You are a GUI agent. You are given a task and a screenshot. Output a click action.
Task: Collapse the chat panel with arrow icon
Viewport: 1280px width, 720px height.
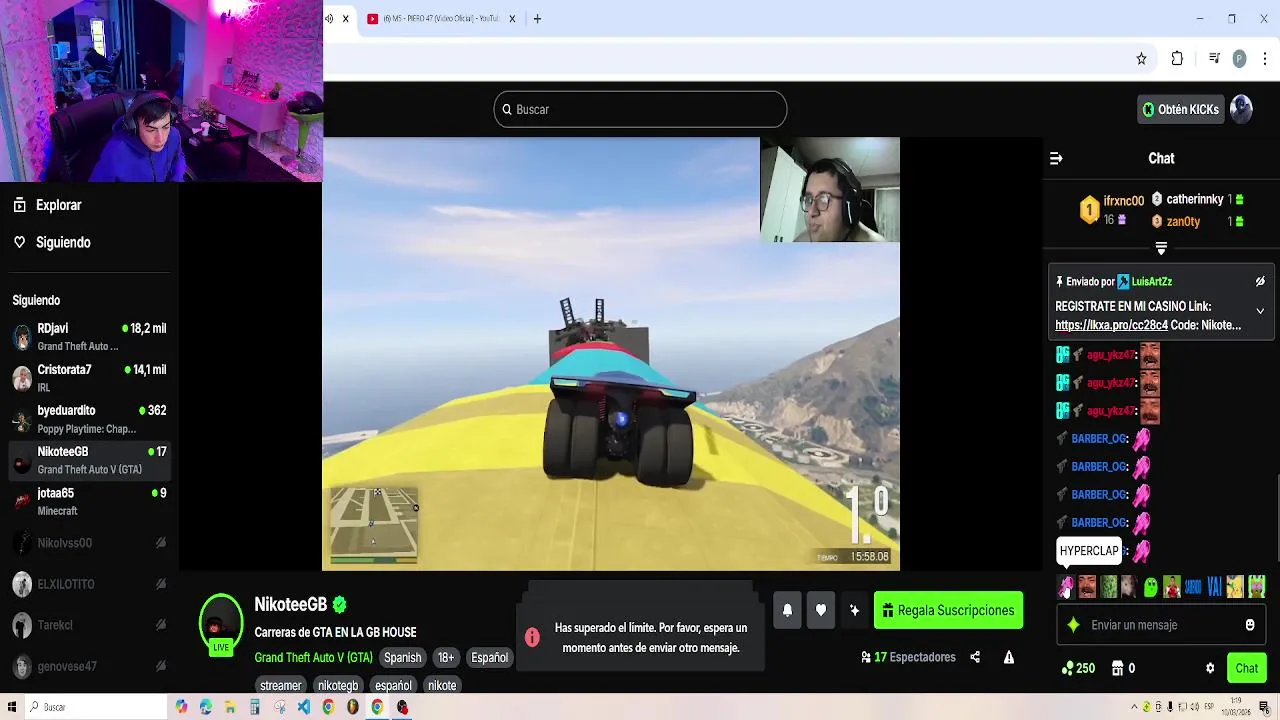(x=1056, y=158)
